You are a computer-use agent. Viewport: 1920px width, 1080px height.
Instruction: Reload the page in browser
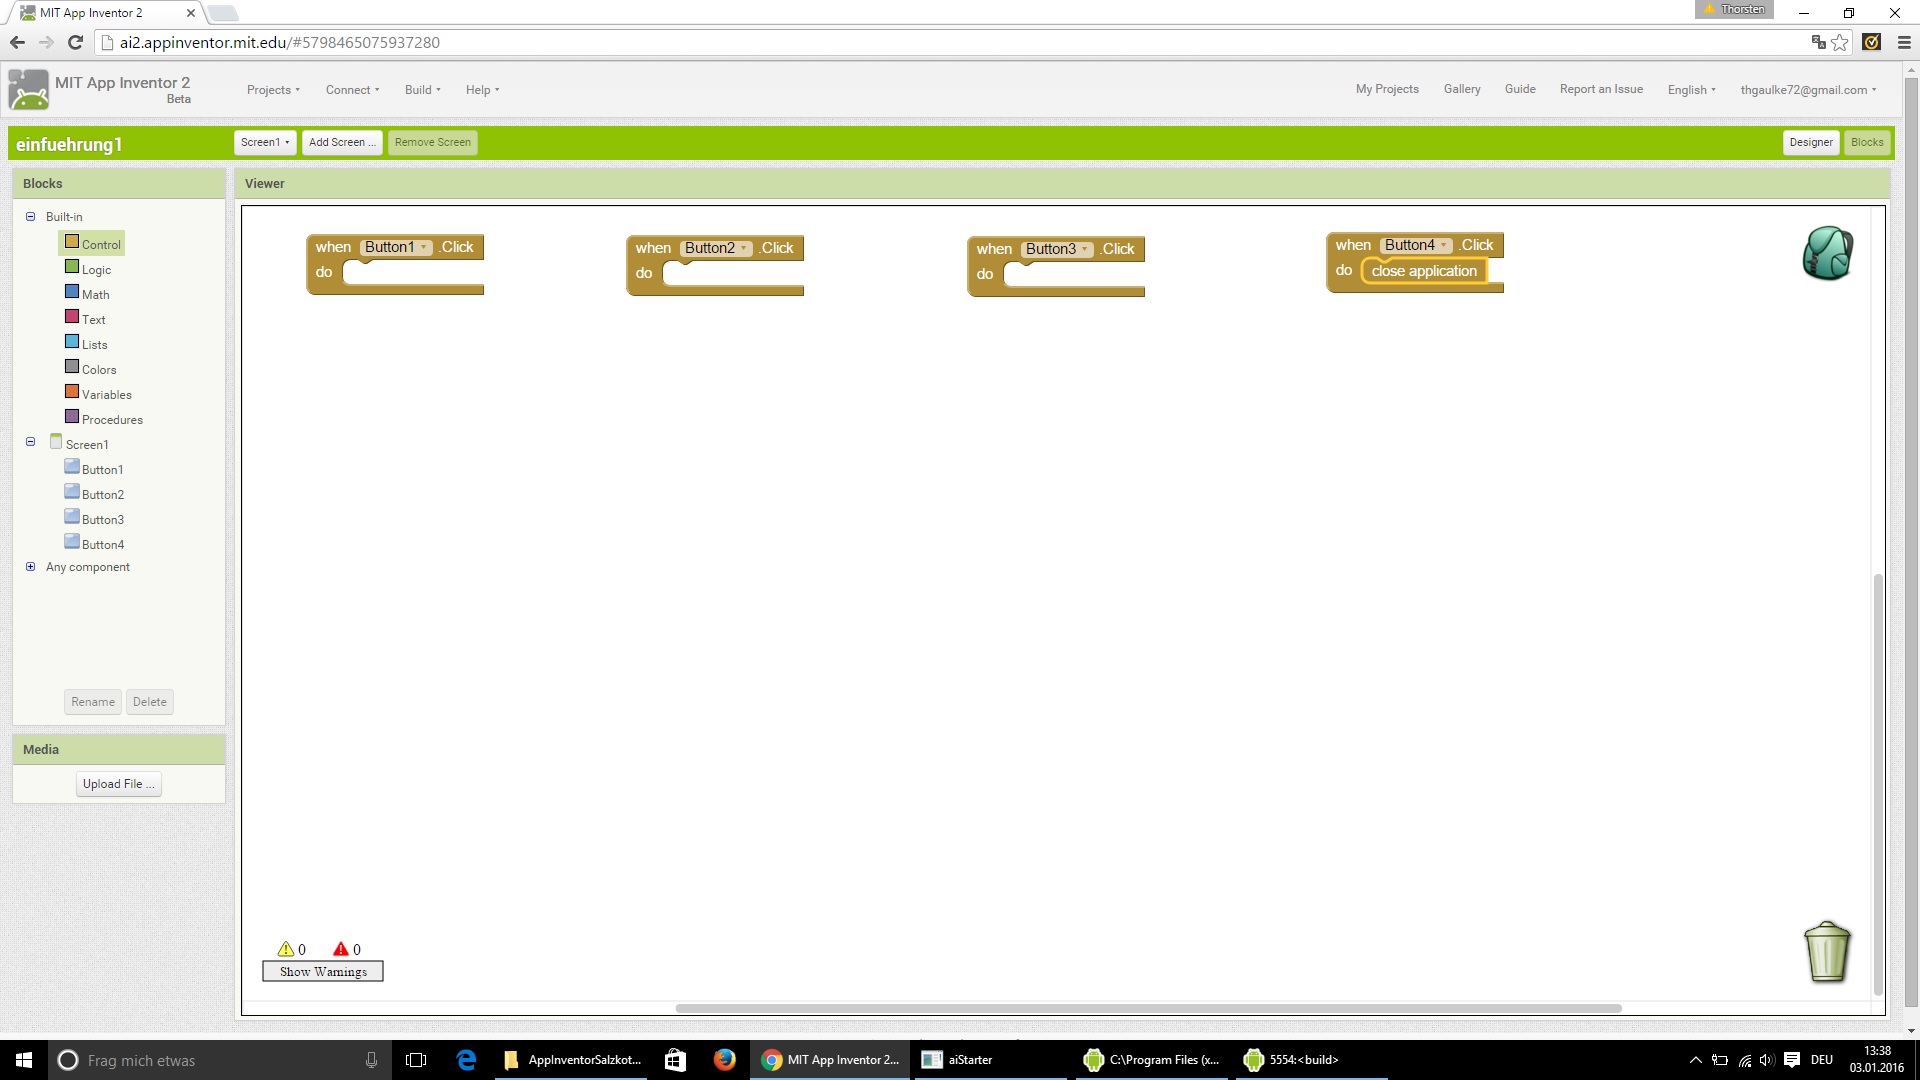[x=75, y=42]
